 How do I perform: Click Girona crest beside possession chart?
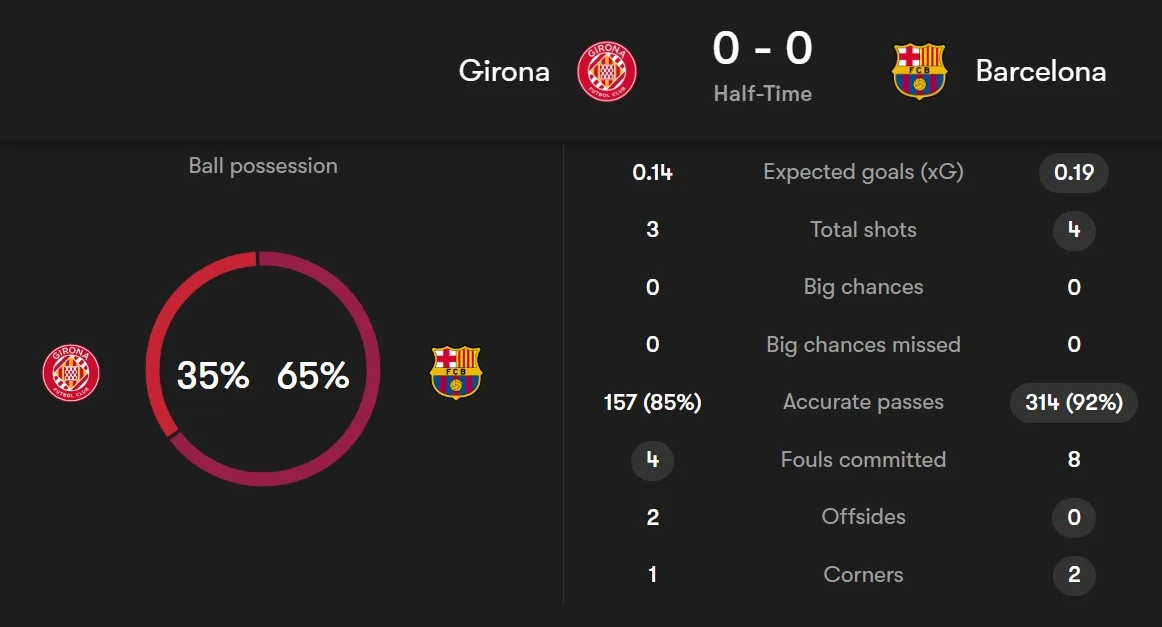(71, 373)
